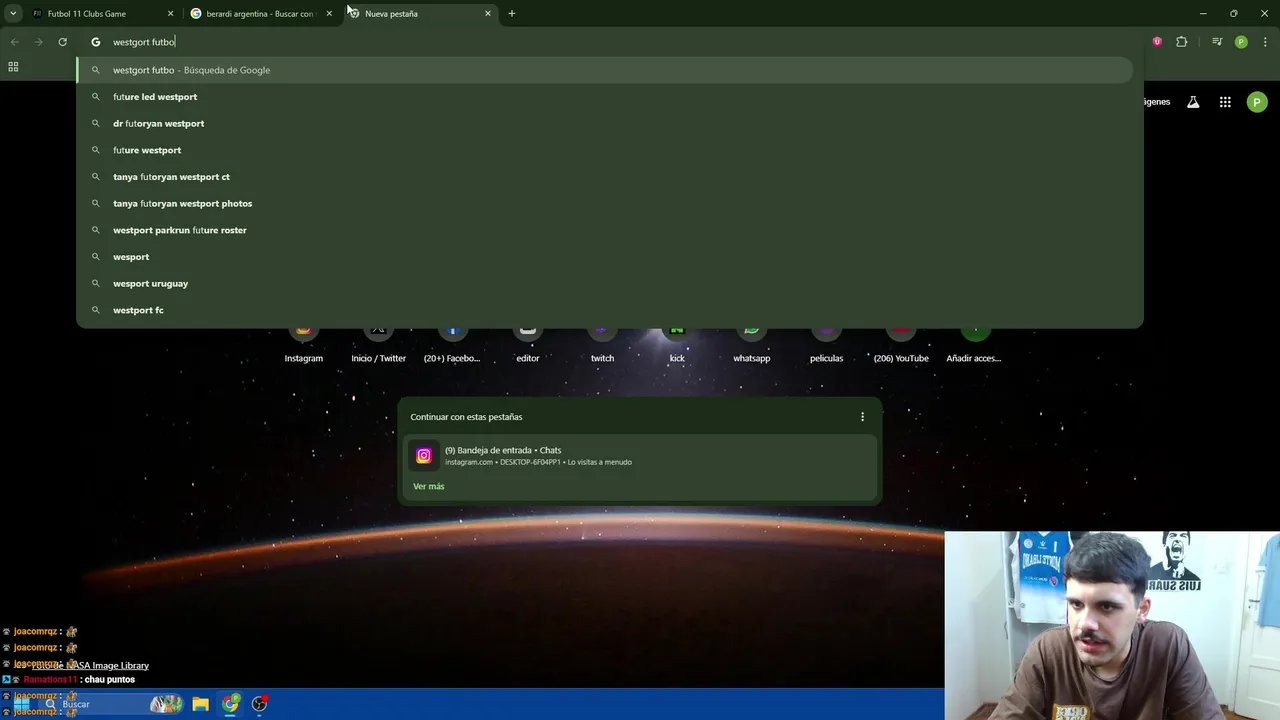Open the kick shortcut
The width and height of the screenshot is (1280, 720).
(x=677, y=345)
